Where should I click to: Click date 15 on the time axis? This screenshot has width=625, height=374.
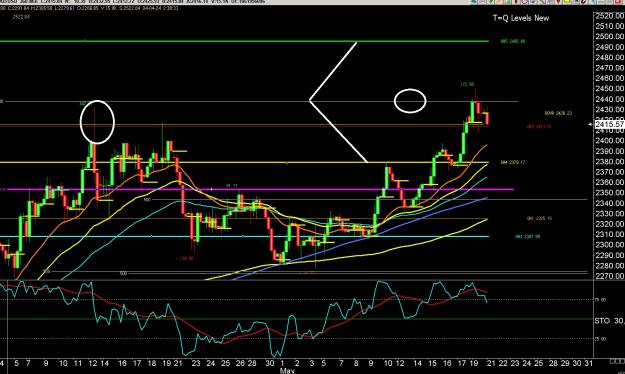coord(432,363)
